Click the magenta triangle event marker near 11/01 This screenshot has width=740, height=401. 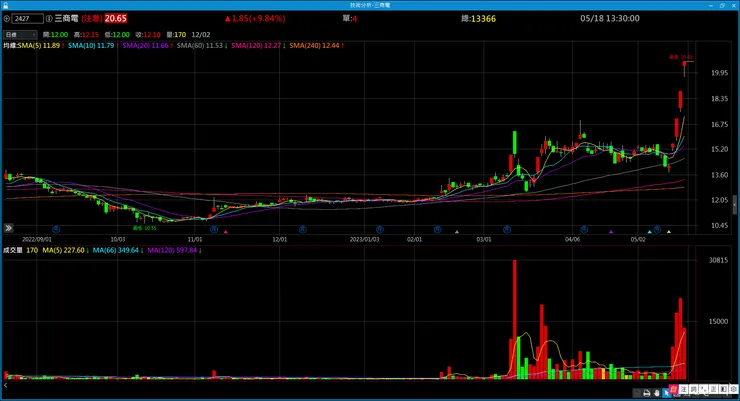[x=226, y=232]
